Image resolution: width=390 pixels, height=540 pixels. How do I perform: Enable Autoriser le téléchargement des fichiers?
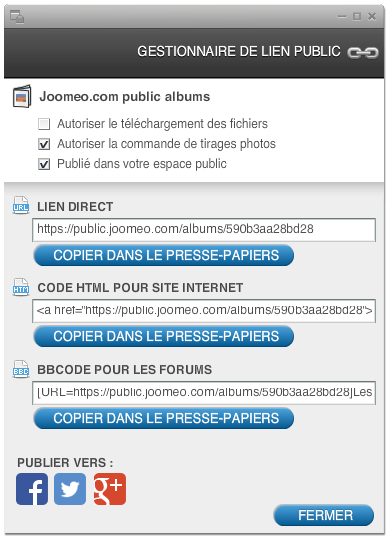(44, 124)
